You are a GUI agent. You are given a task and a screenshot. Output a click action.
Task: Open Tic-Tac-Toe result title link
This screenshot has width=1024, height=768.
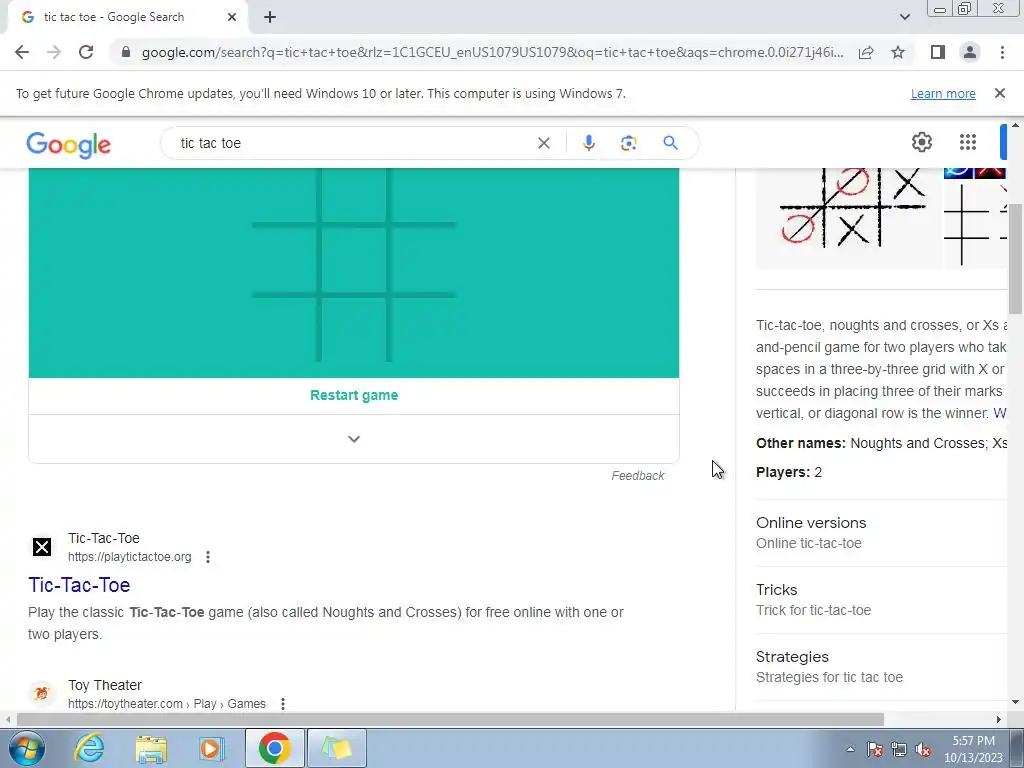point(79,585)
